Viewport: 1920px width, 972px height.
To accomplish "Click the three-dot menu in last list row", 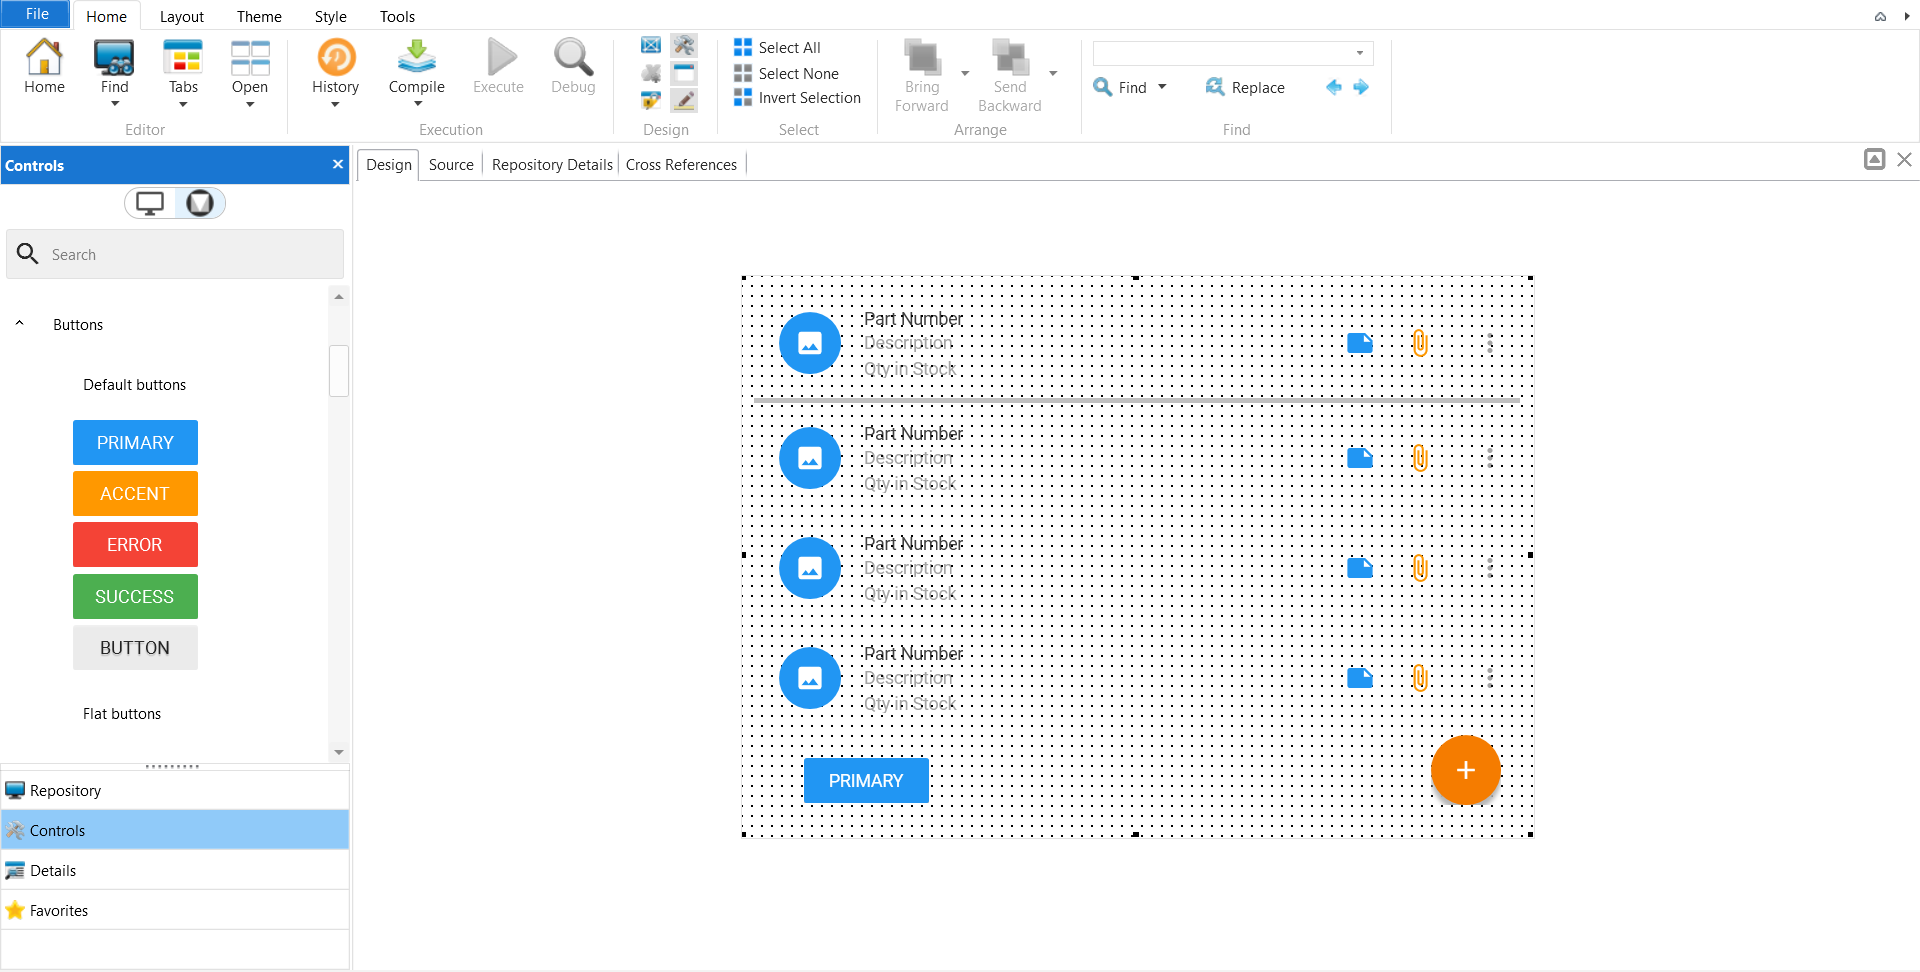I will pyautogui.click(x=1490, y=678).
